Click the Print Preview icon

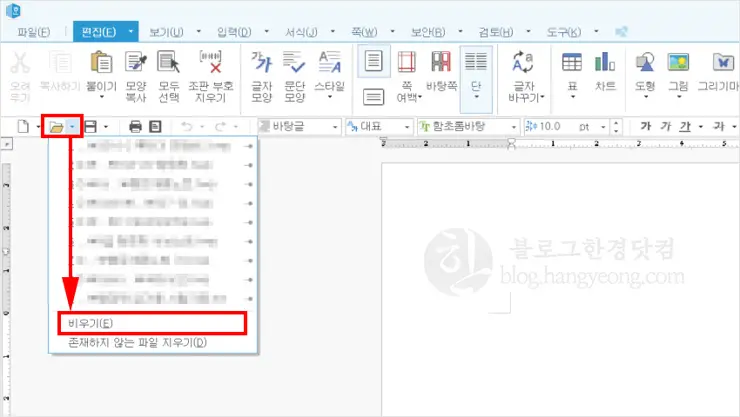pos(155,126)
